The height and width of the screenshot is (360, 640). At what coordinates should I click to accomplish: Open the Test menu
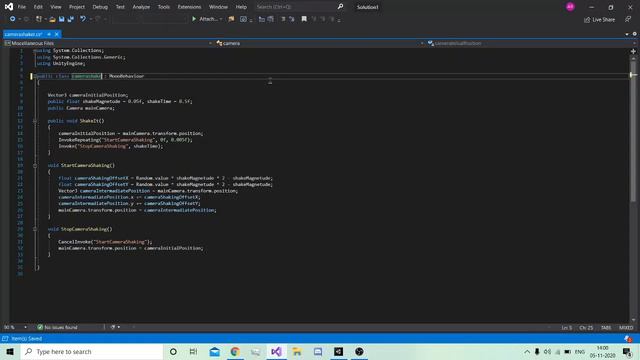pos(120,7)
